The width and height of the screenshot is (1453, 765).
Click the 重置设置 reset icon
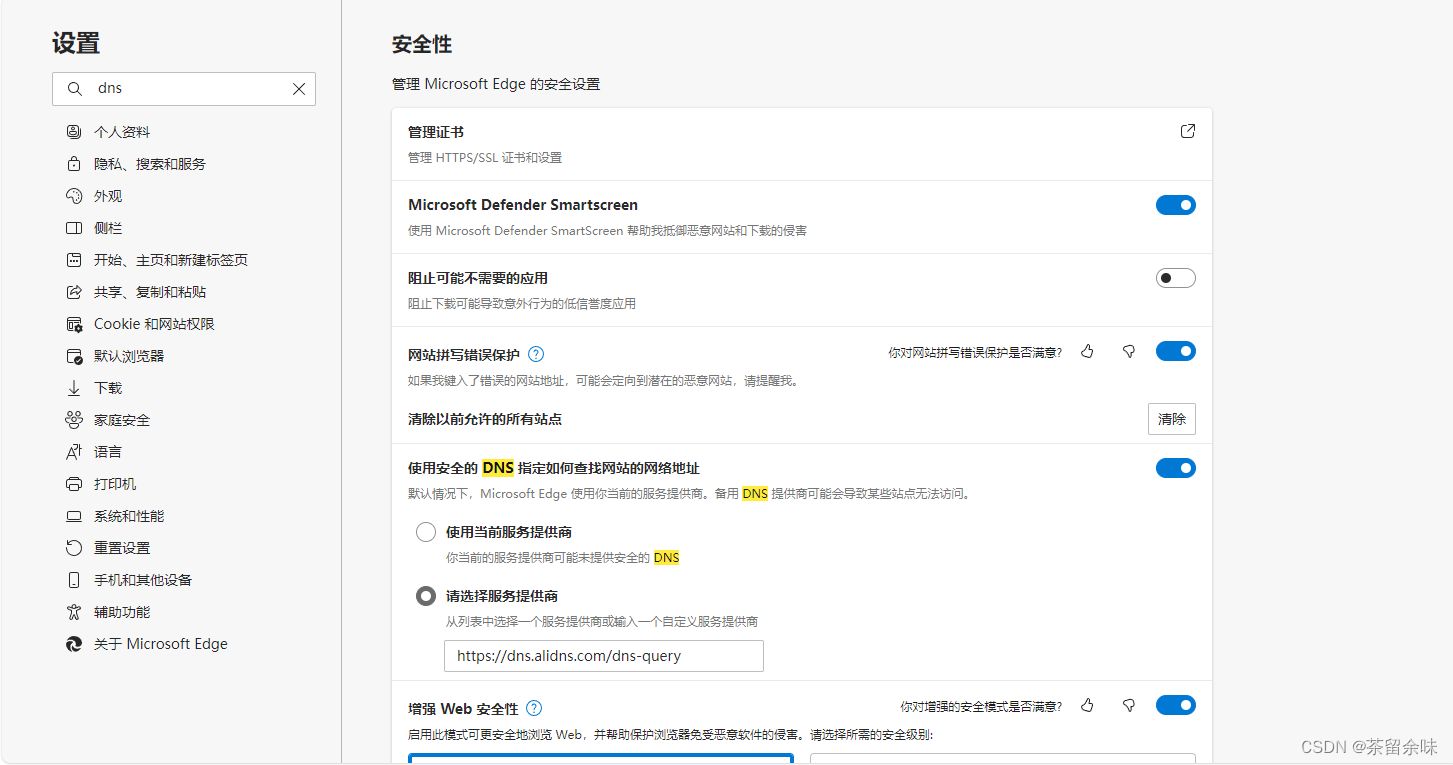[x=74, y=548]
